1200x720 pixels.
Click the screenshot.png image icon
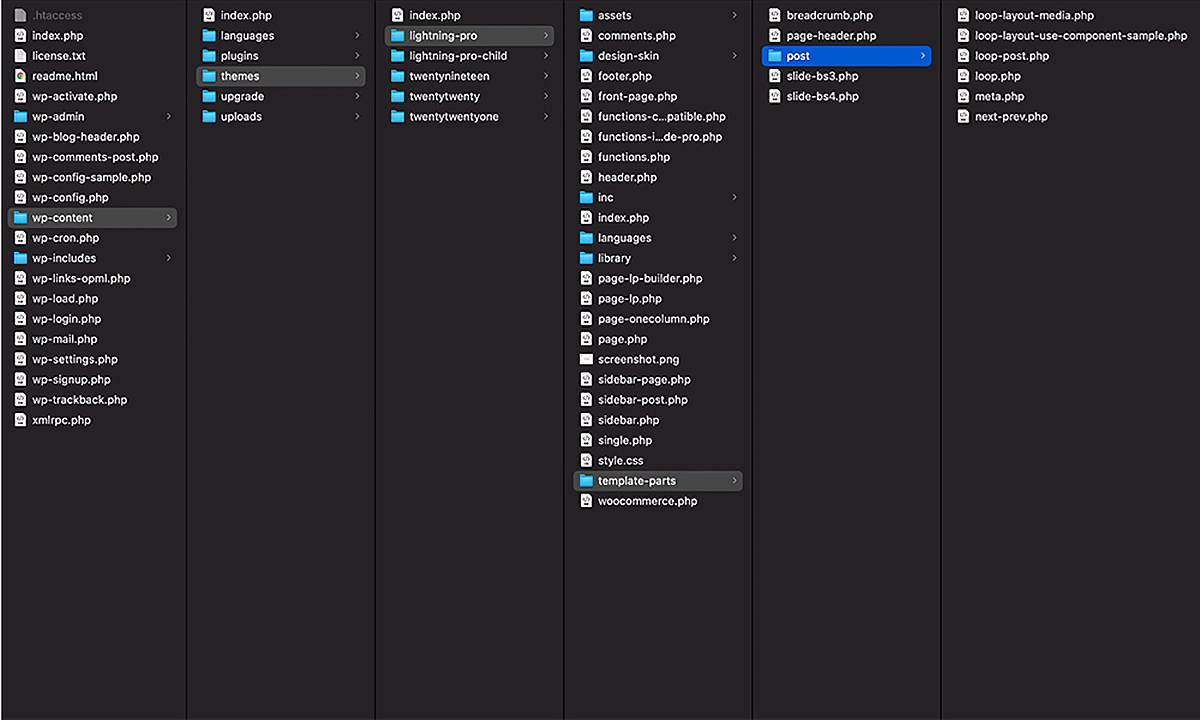pyautogui.click(x=586, y=359)
